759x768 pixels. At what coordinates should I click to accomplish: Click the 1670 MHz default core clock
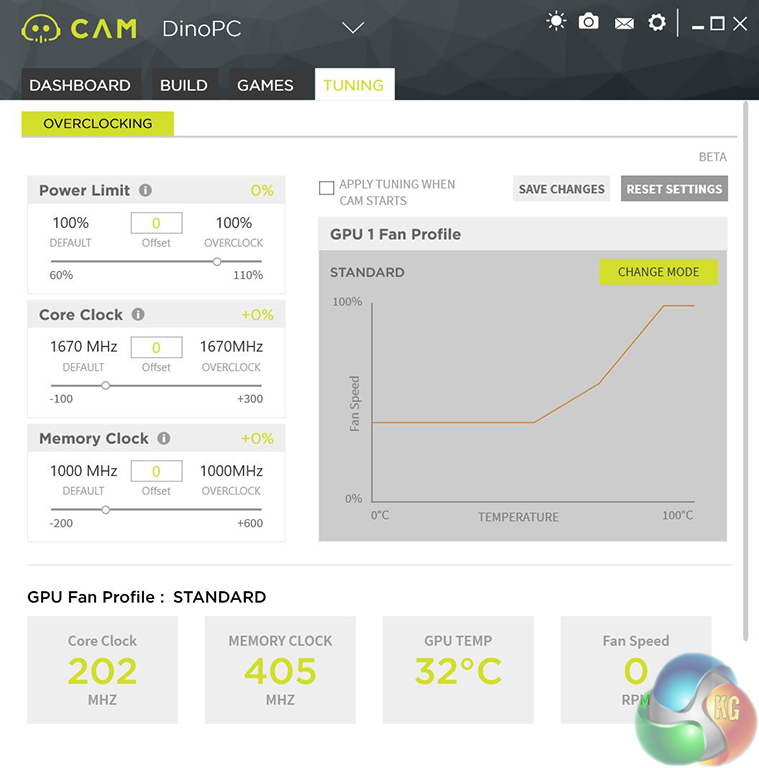84,347
